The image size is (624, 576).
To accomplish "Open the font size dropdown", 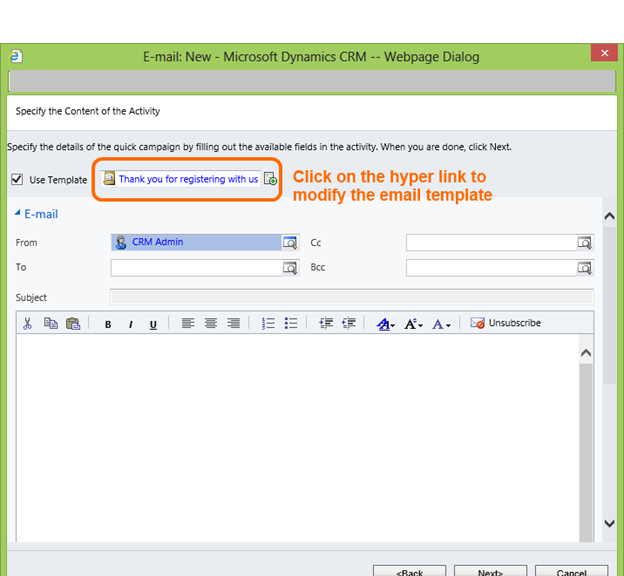I will [414, 324].
